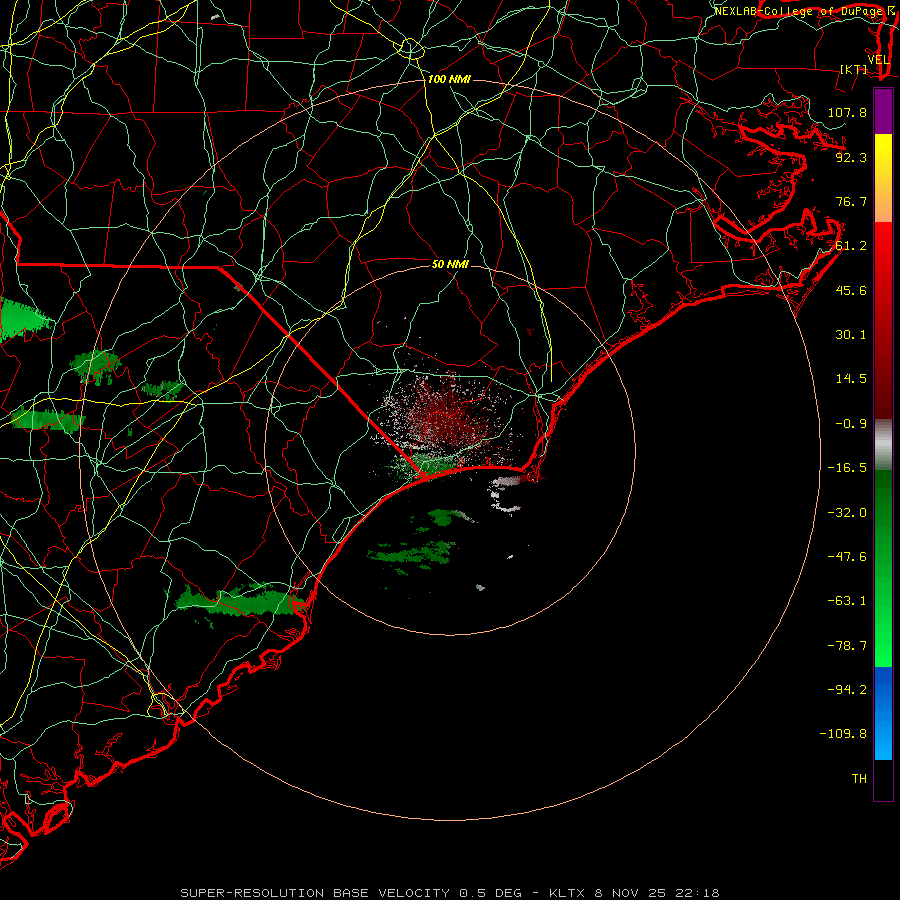Click the light blue segment near -109.8

(883, 738)
